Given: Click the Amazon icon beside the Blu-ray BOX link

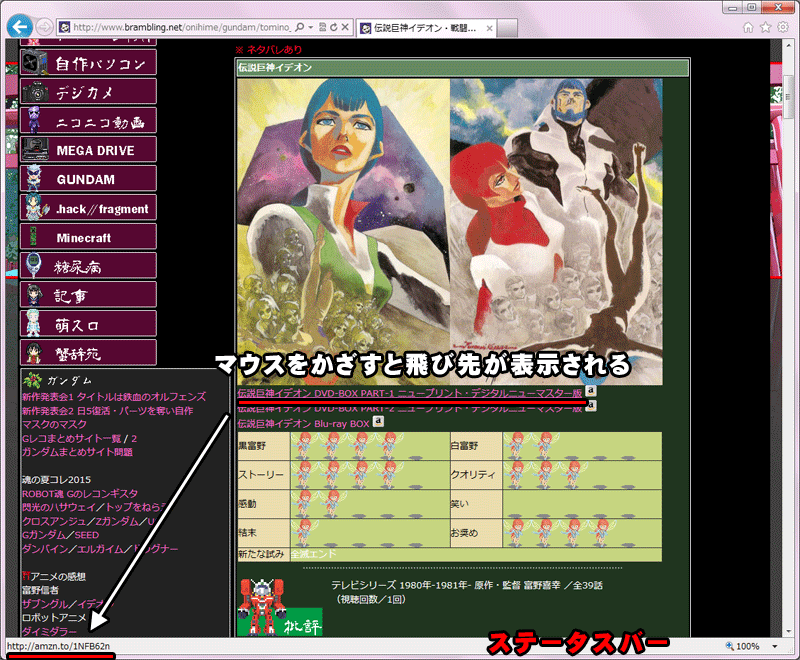Looking at the screenshot, I should click(x=378, y=421).
